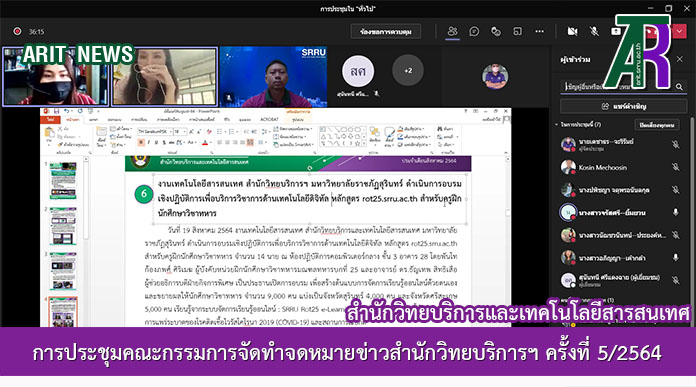Click the green number 6 circle on slide
The height and width of the screenshot is (387, 696).
144,194
